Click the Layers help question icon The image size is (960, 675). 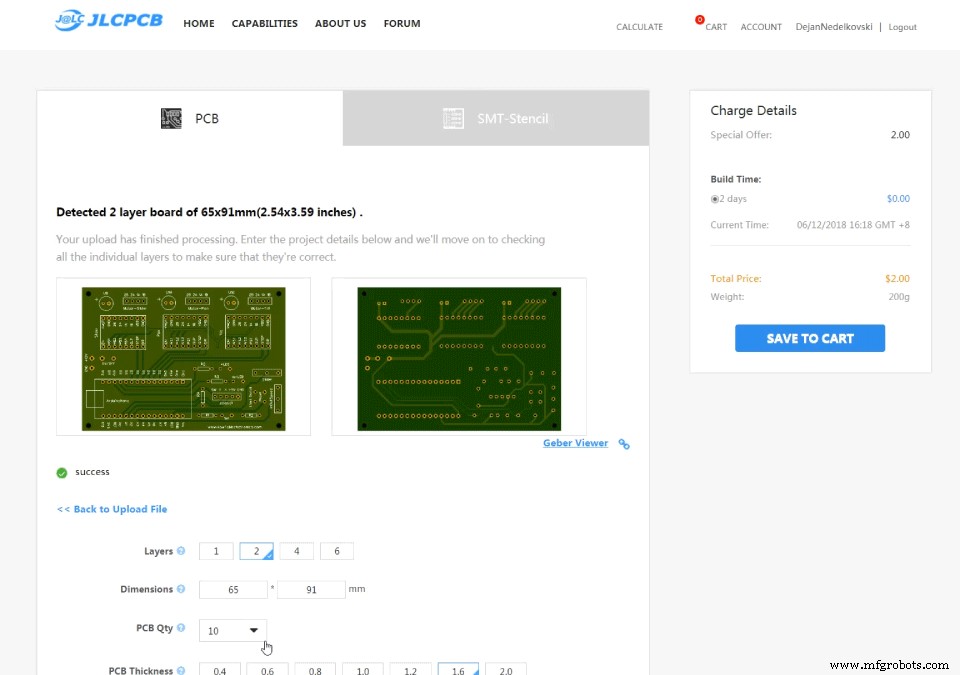point(181,551)
